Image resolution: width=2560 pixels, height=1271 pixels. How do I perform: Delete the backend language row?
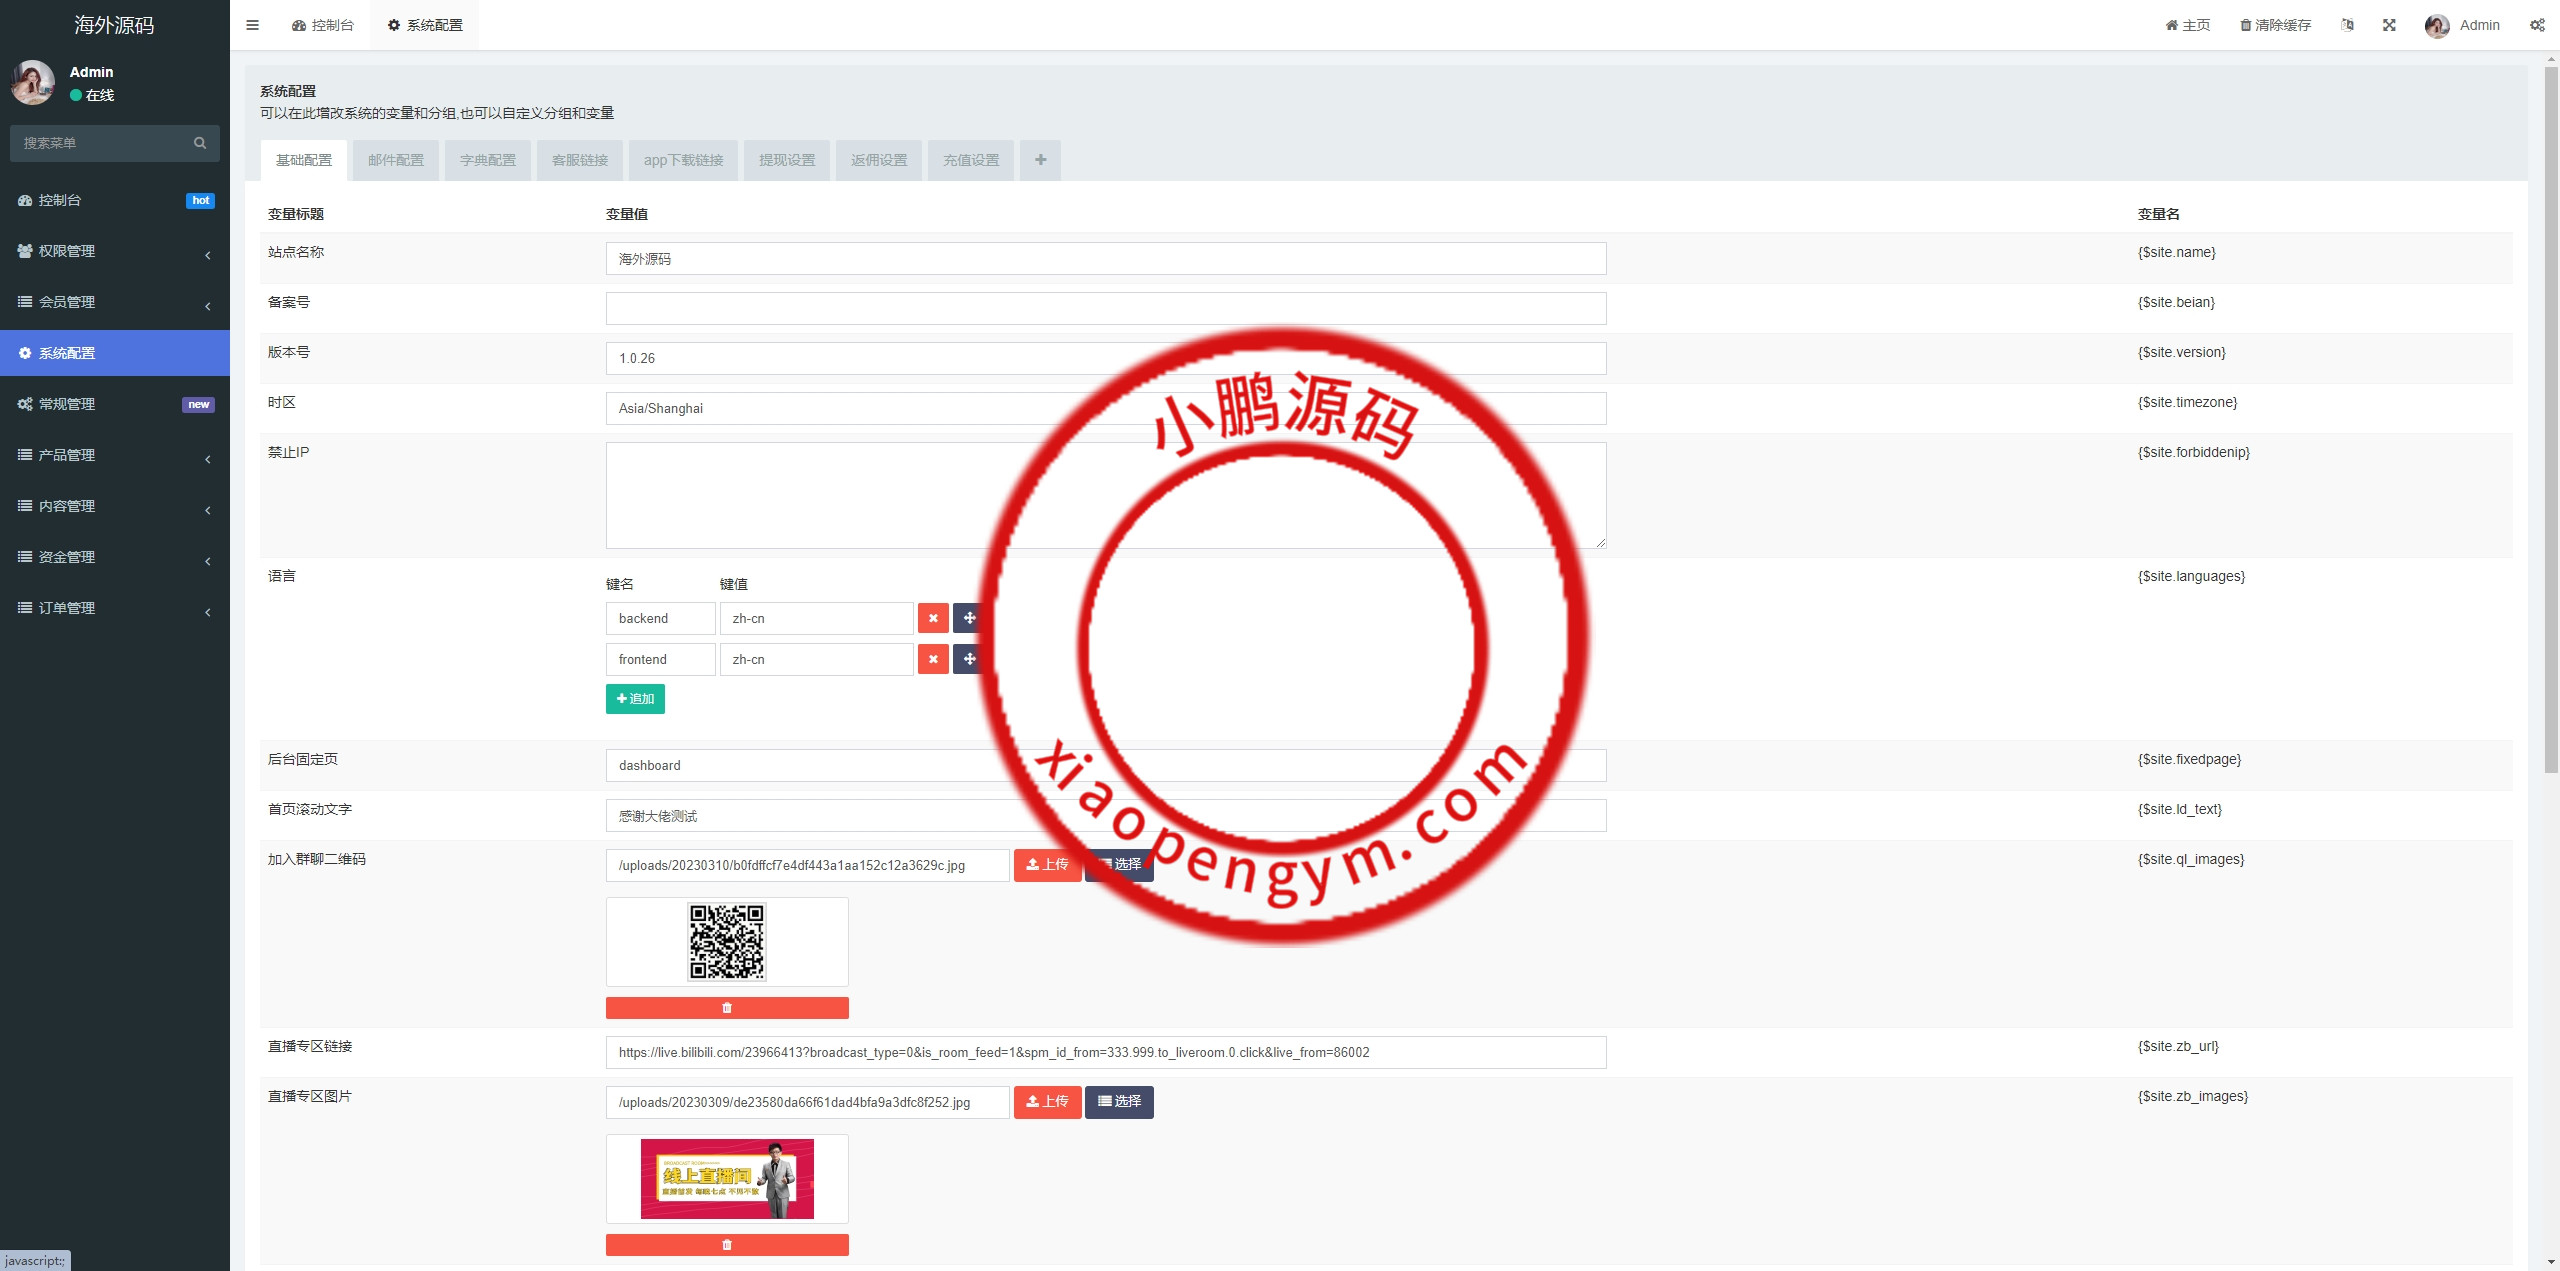[932, 618]
